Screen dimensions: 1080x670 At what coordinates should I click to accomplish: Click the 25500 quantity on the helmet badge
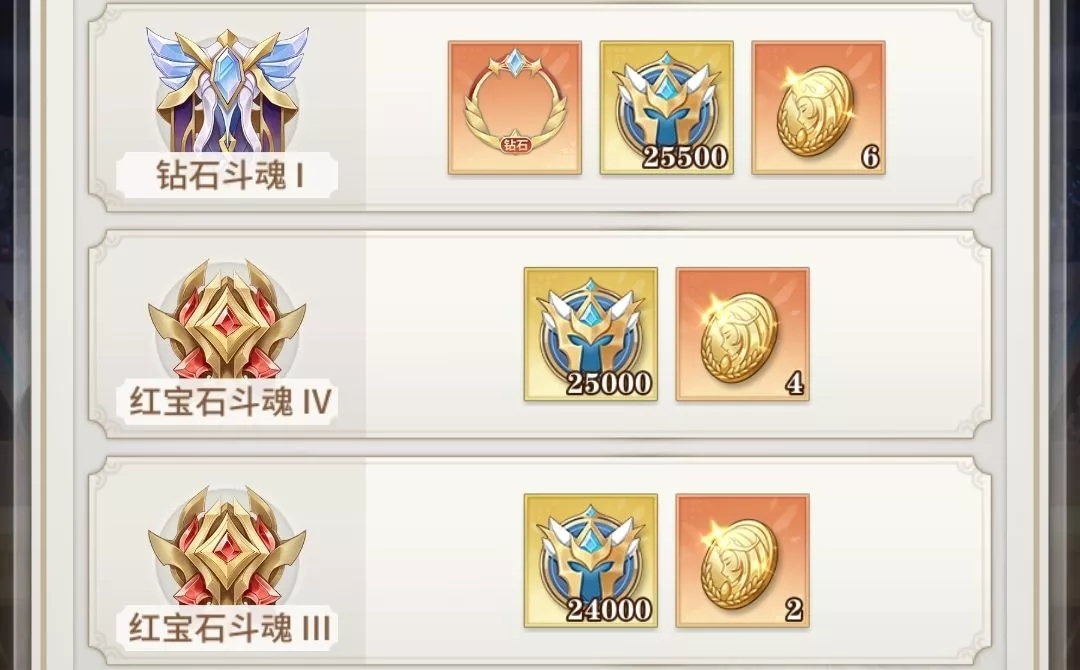click(685, 157)
